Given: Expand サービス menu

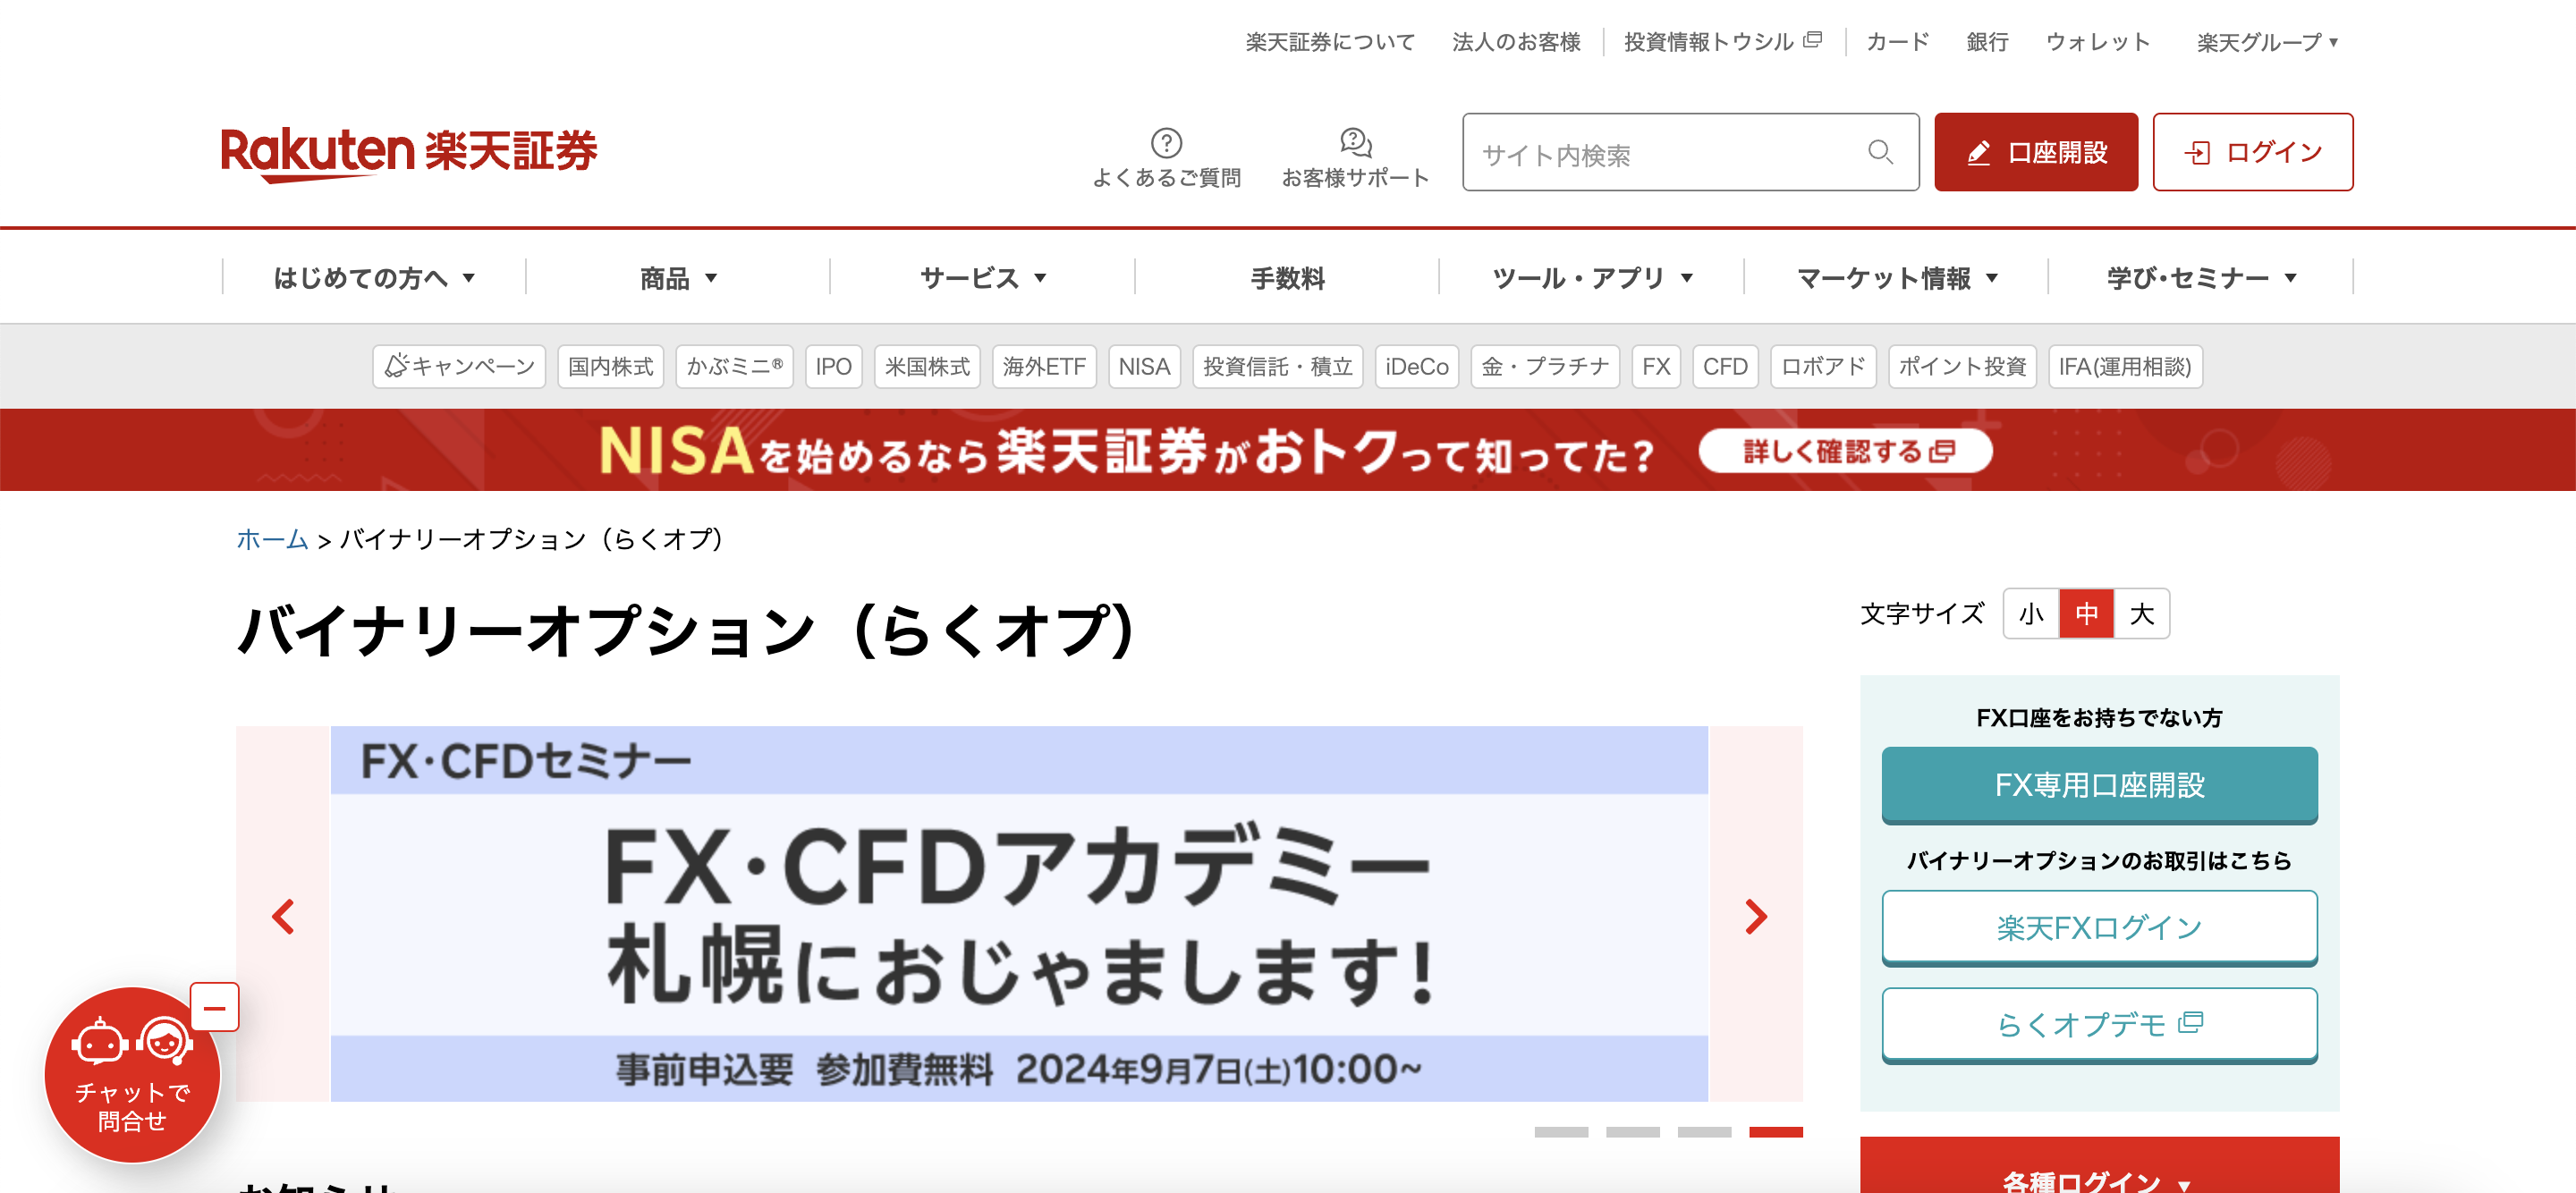Looking at the screenshot, I should tap(982, 278).
